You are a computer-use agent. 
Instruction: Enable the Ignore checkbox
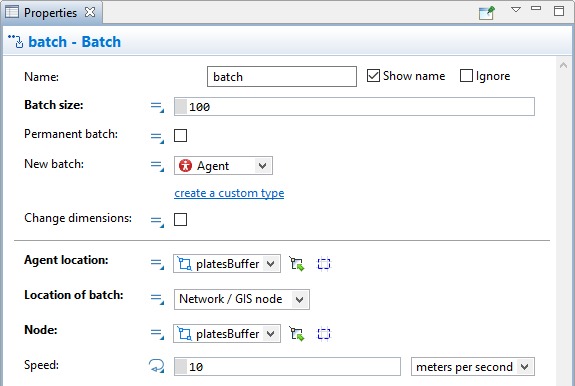pos(466,76)
